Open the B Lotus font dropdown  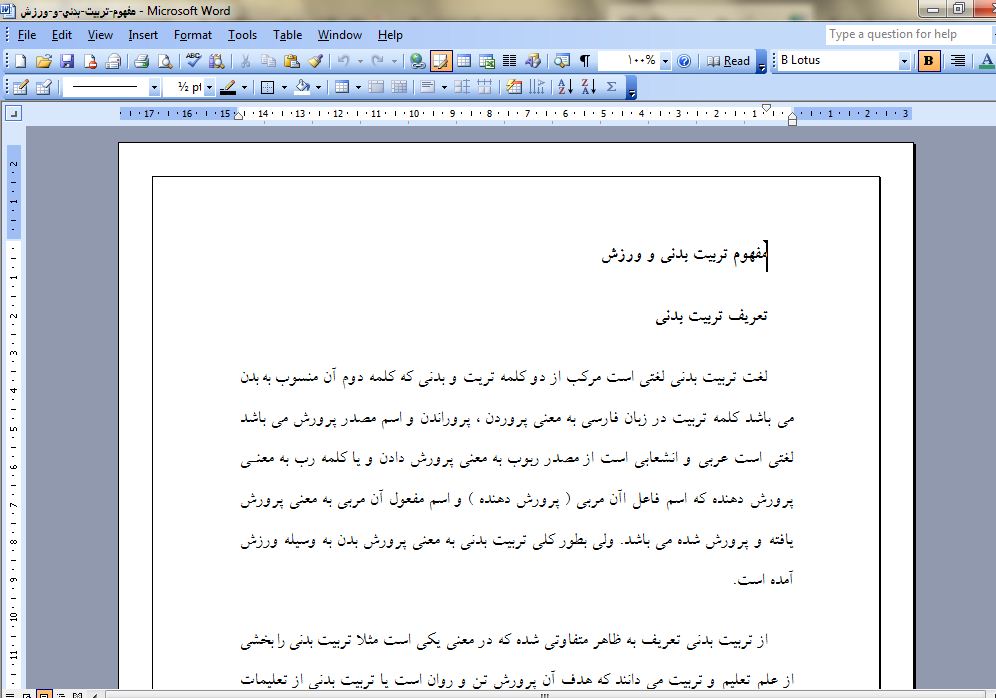[x=904, y=61]
